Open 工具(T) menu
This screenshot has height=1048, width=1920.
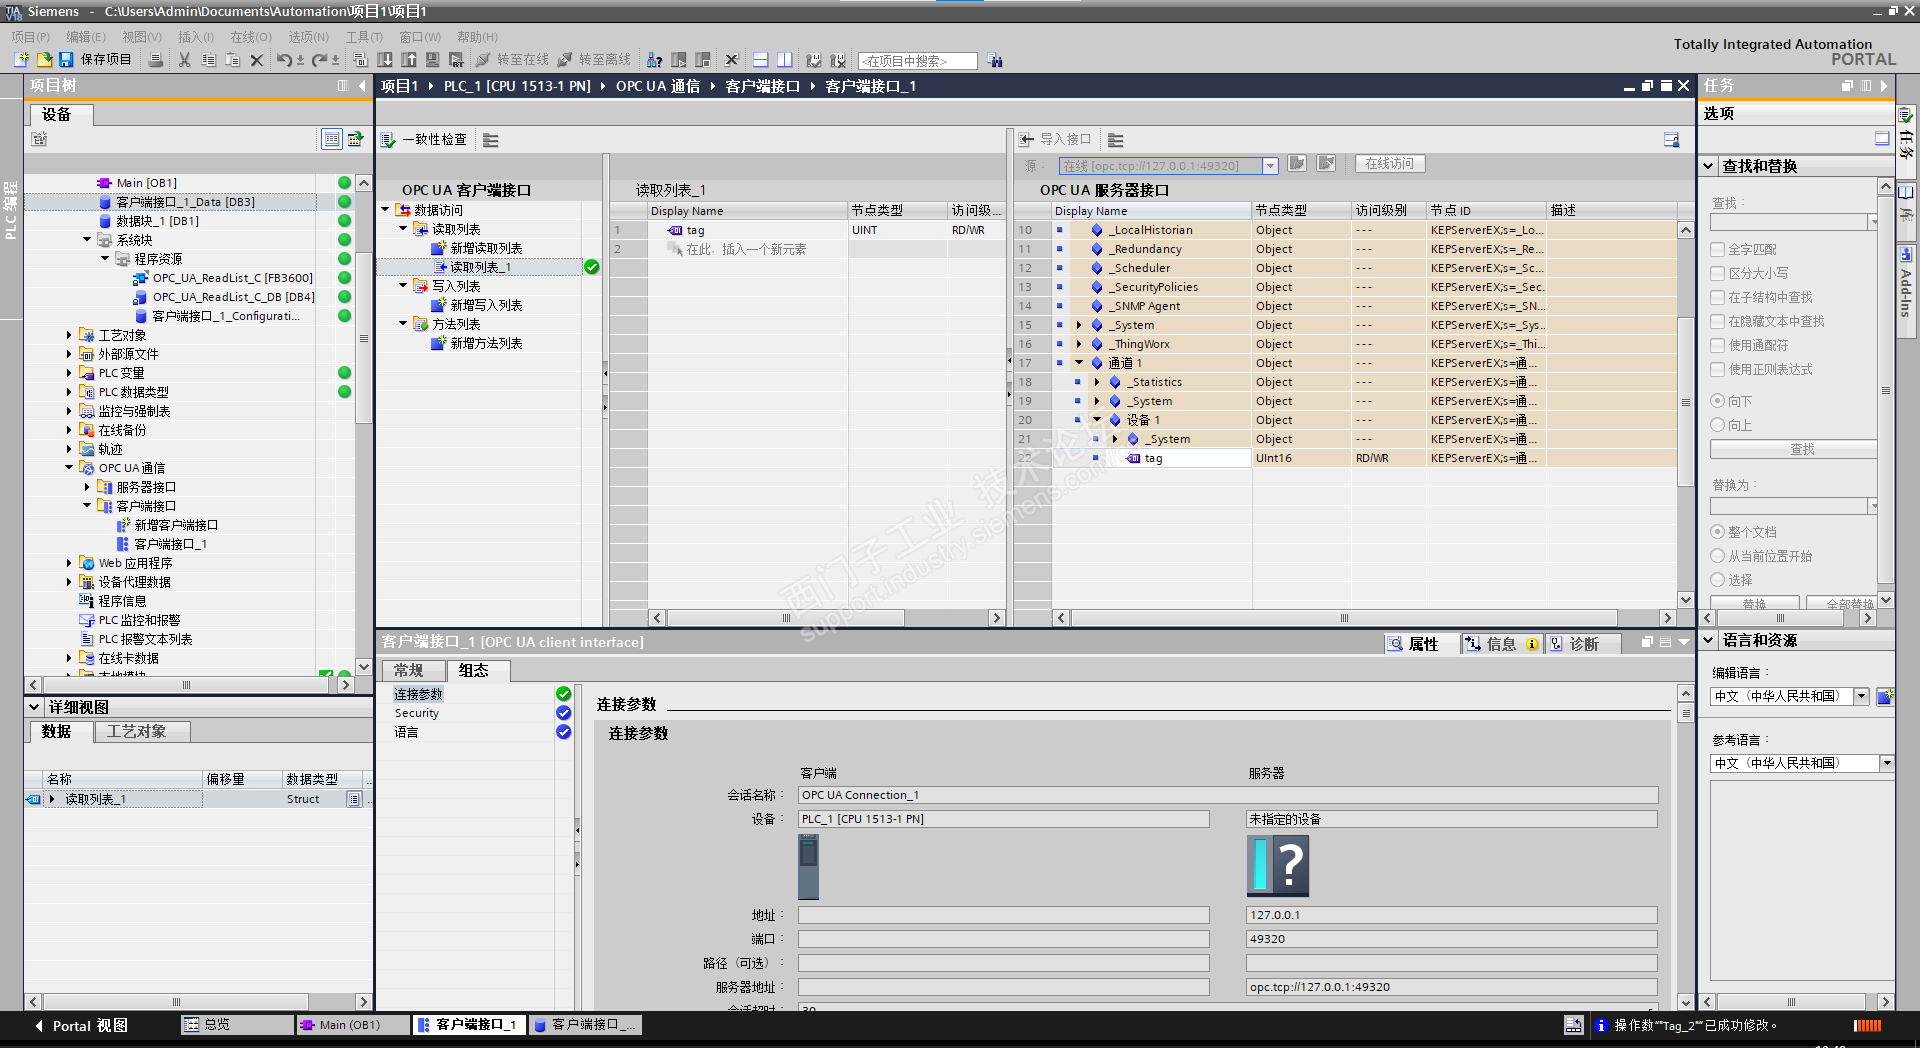coord(364,37)
